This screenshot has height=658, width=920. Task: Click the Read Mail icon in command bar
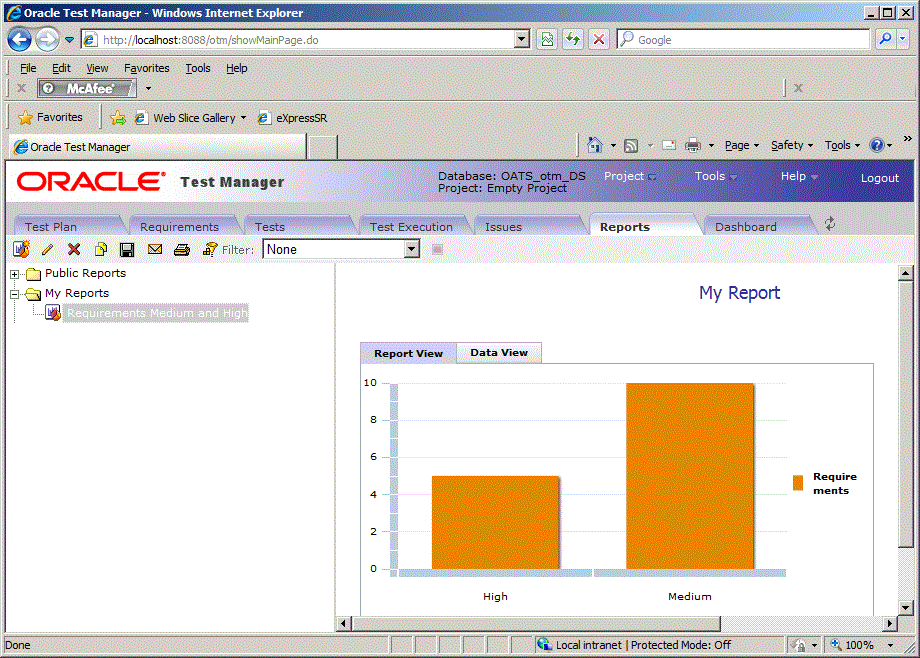pos(669,145)
